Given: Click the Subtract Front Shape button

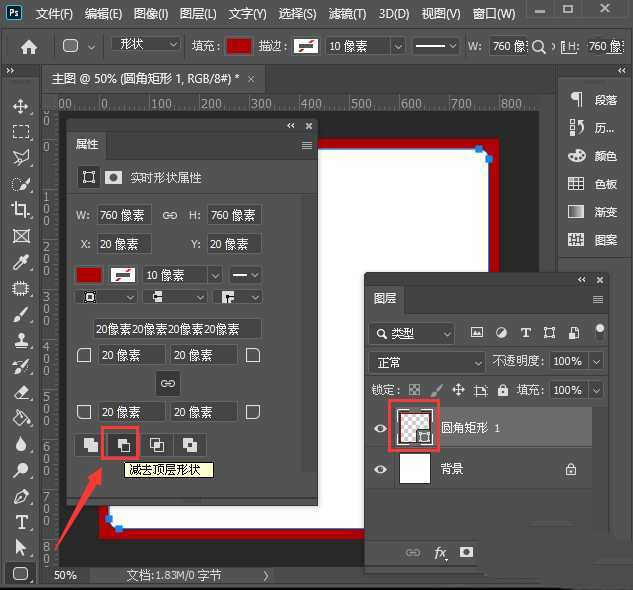Looking at the screenshot, I should (x=120, y=445).
